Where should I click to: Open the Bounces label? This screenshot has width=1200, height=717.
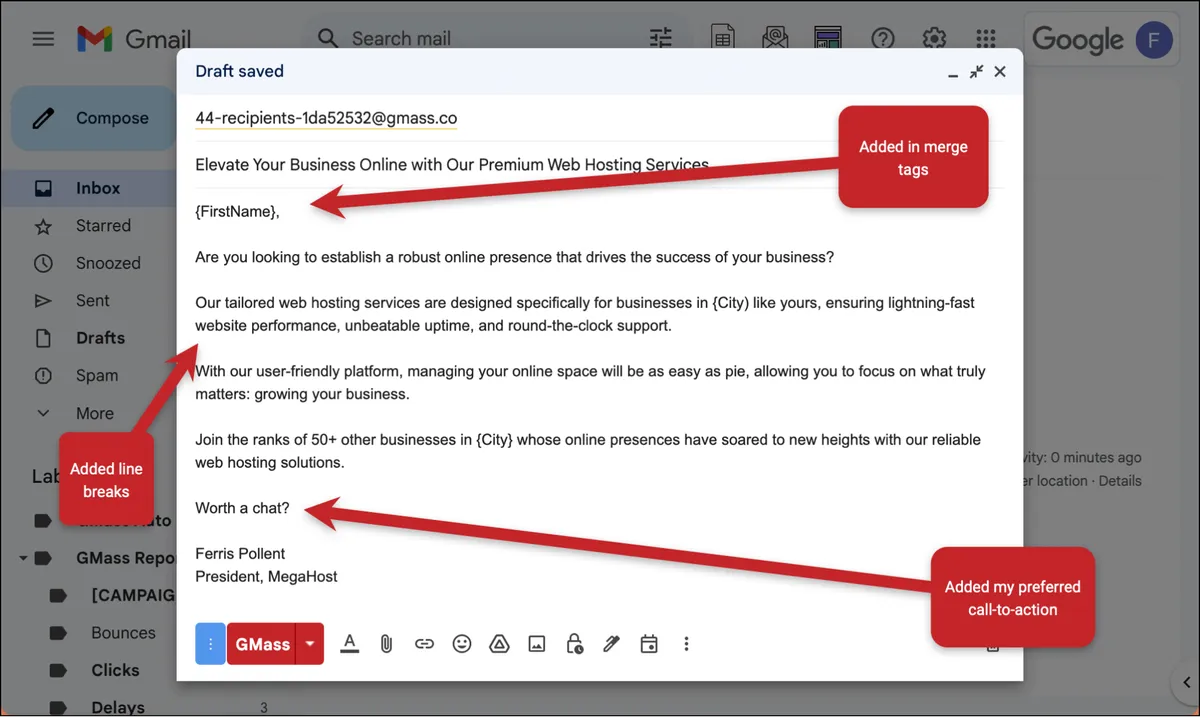point(122,633)
